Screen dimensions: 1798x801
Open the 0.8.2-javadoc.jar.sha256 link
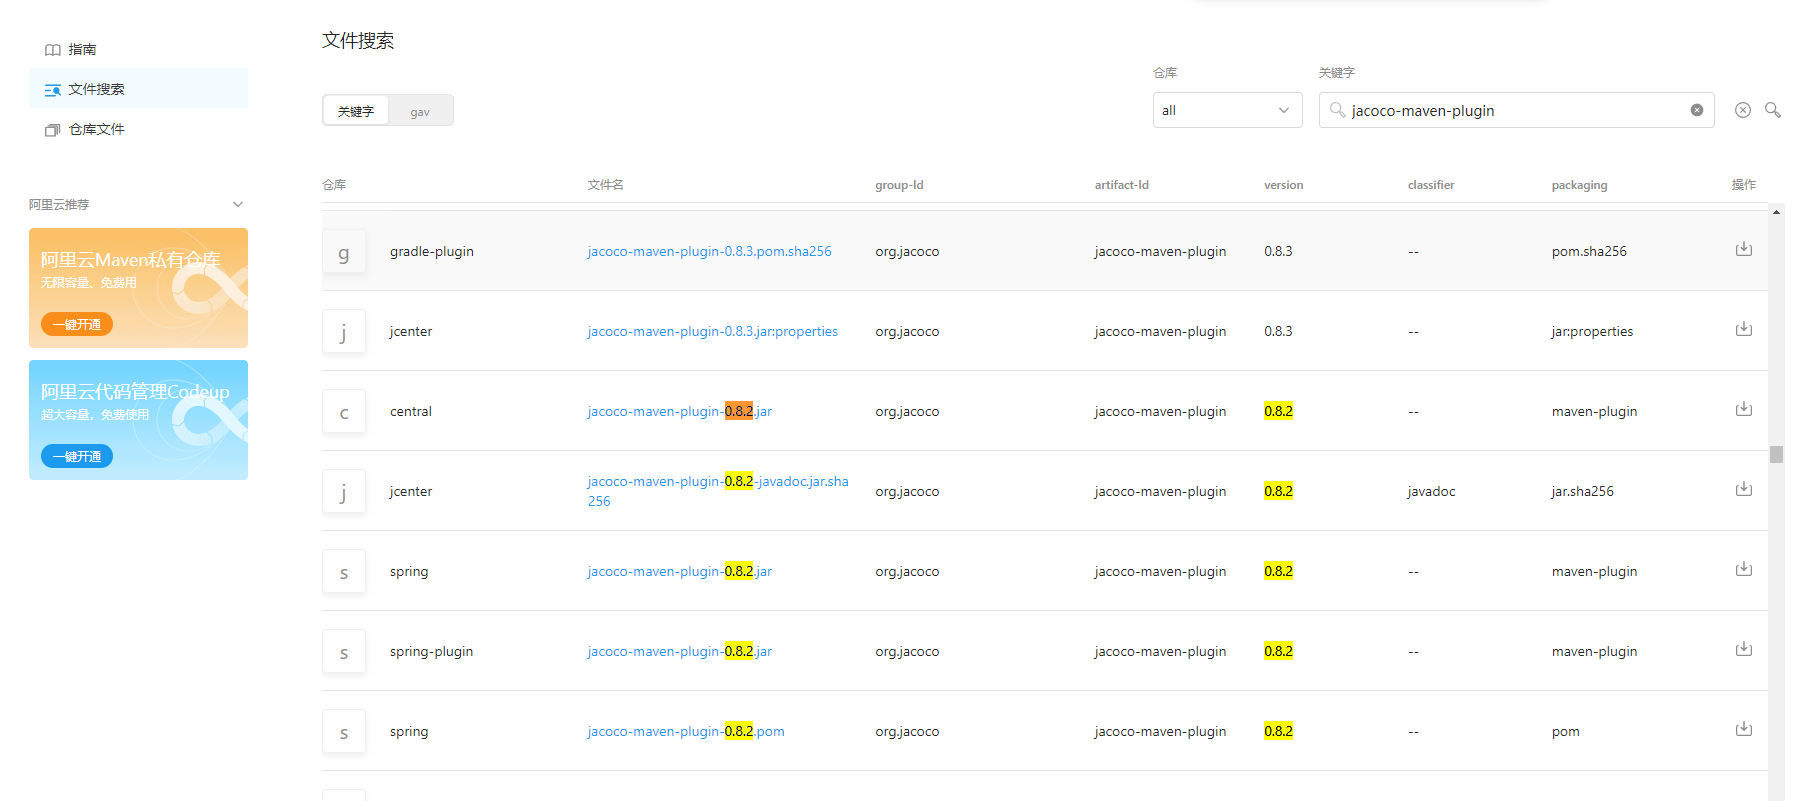point(718,491)
